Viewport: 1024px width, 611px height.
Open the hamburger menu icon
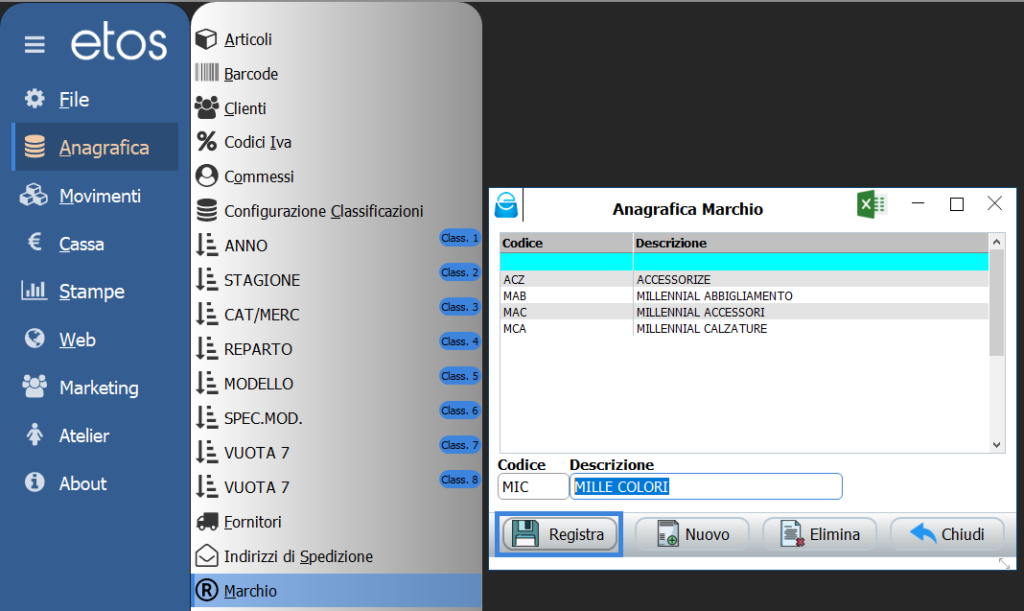point(35,44)
